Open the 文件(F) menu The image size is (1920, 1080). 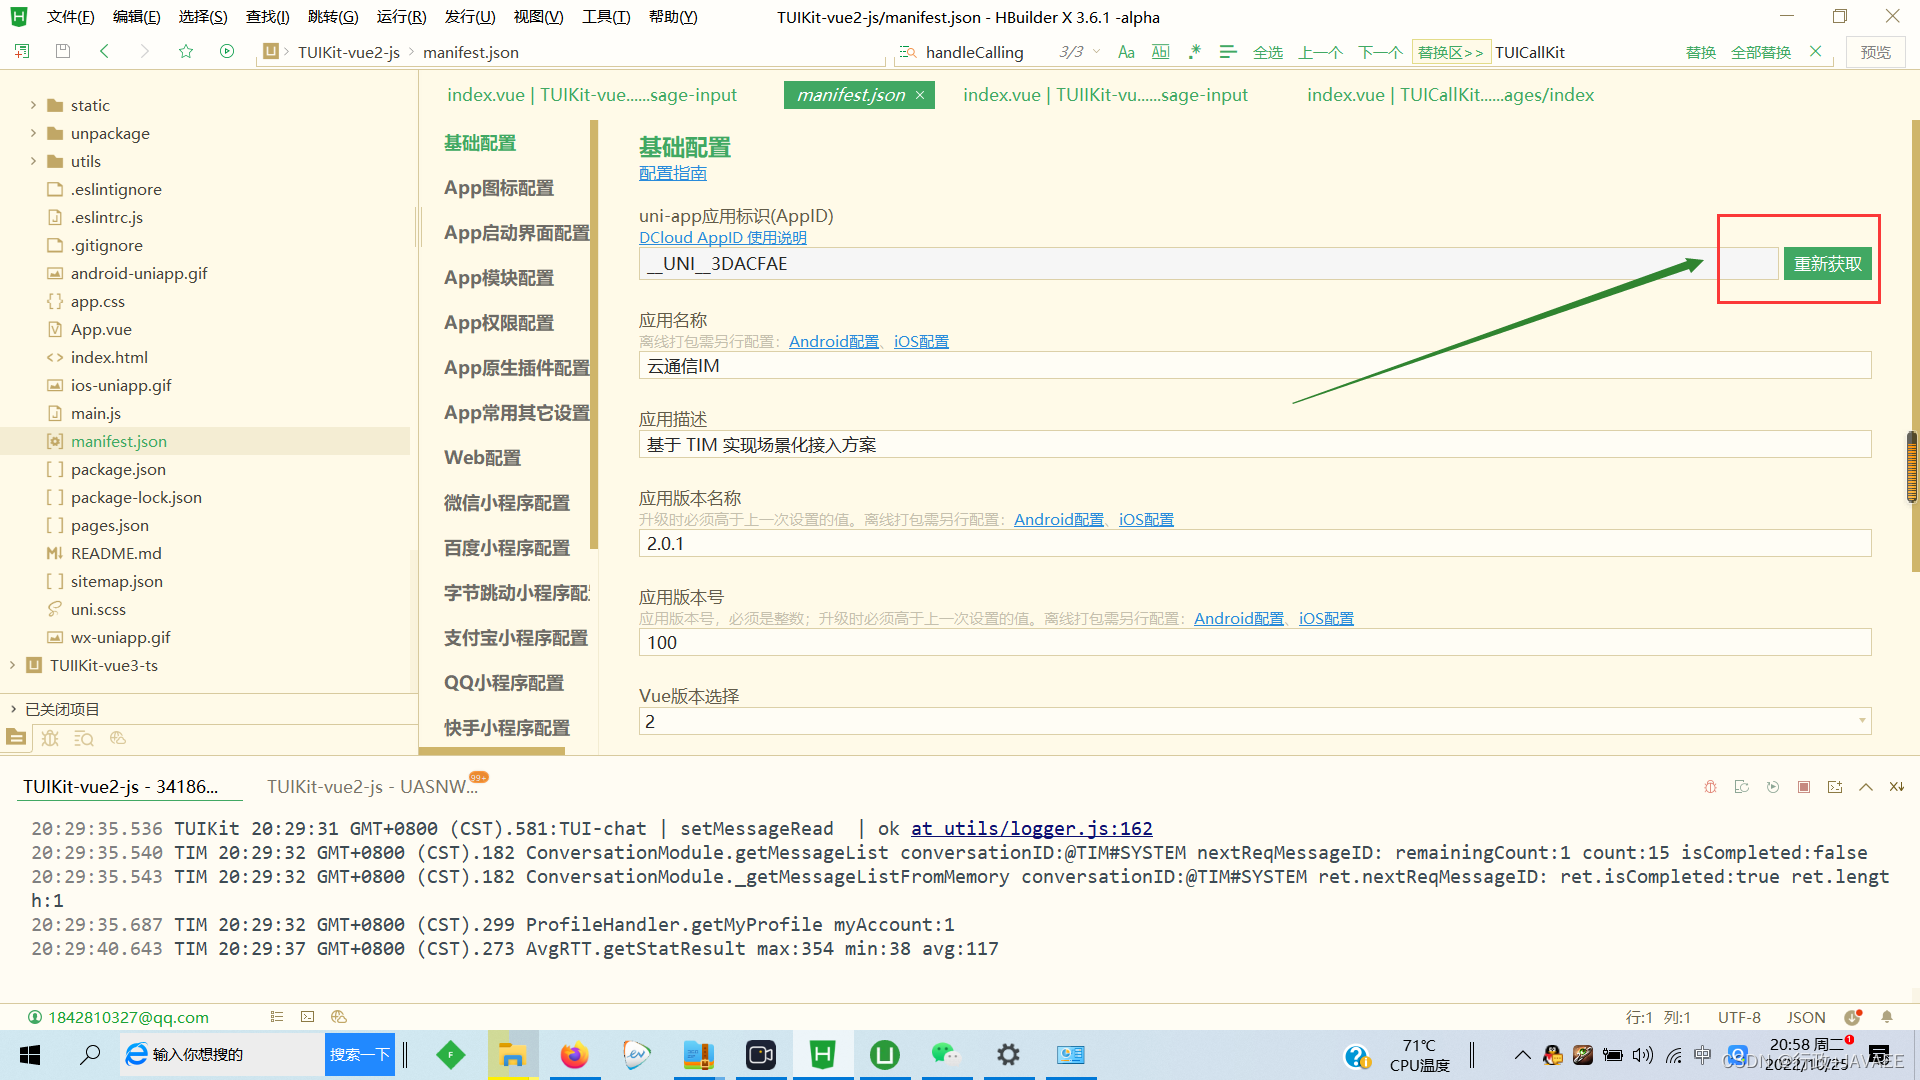coord(70,17)
